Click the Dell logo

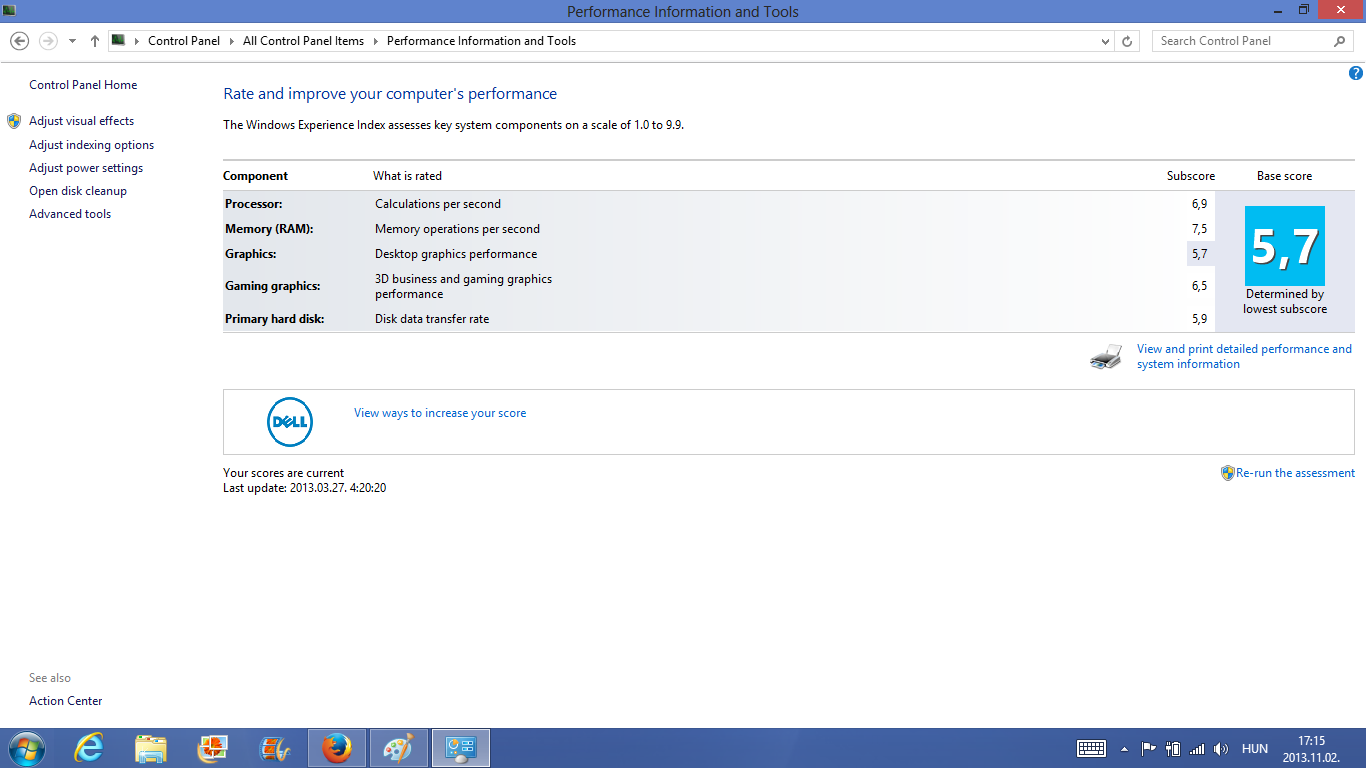(x=290, y=422)
